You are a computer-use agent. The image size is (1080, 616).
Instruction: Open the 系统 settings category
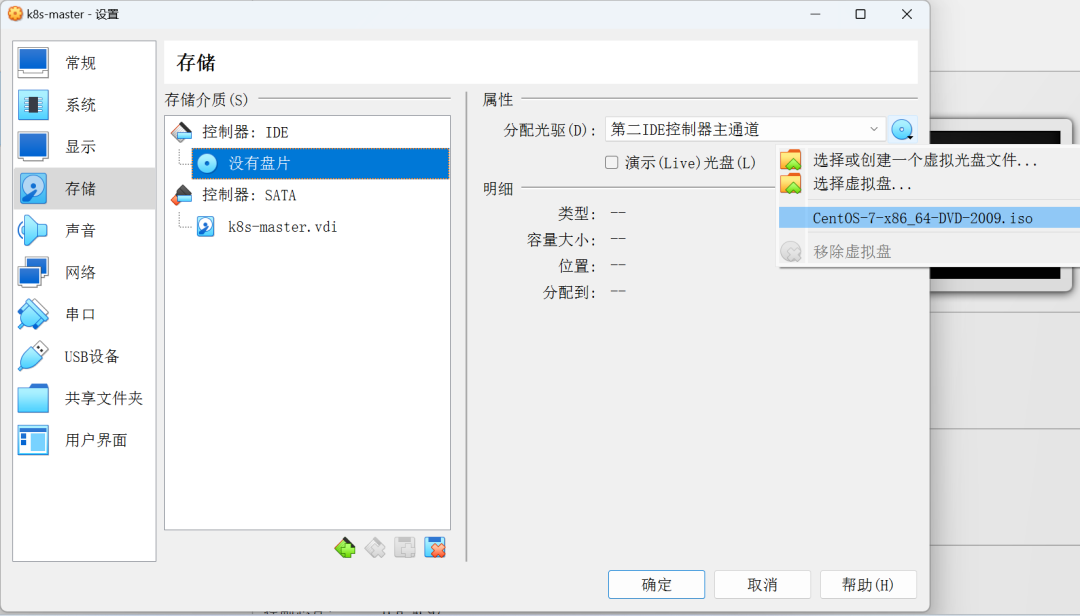tap(84, 105)
